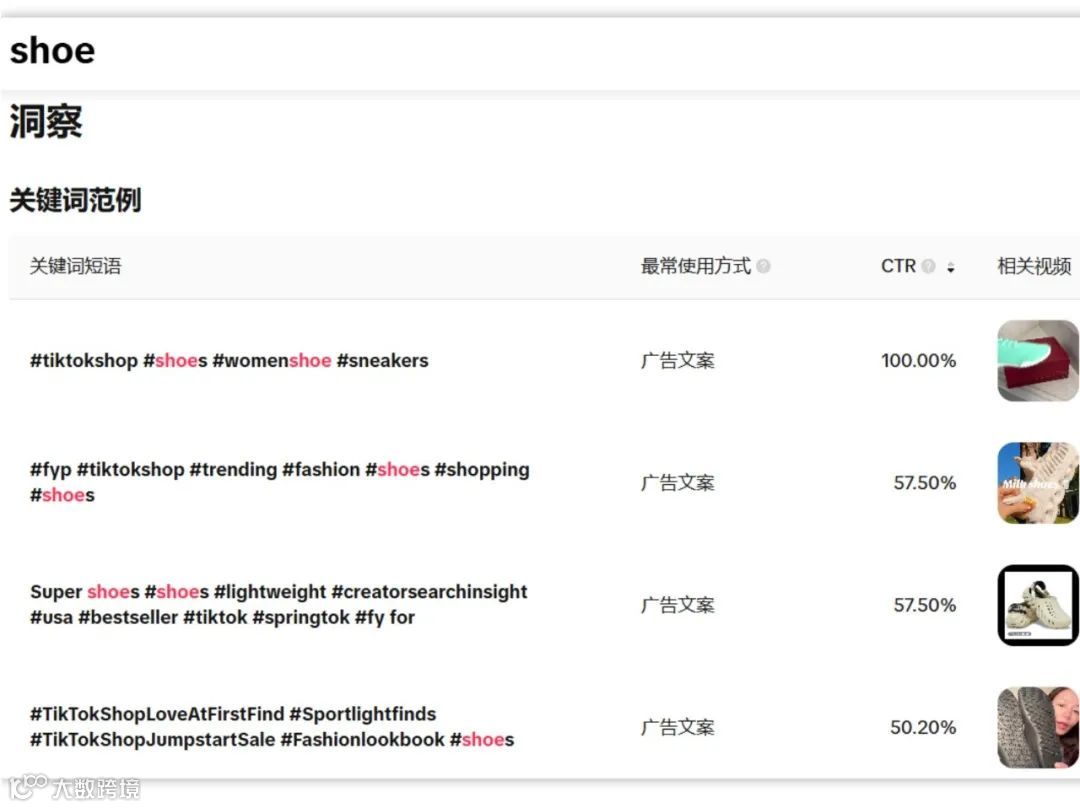1080x808 pixels.
Task: Click the 50.20% CTR value
Action: (923, 727)
